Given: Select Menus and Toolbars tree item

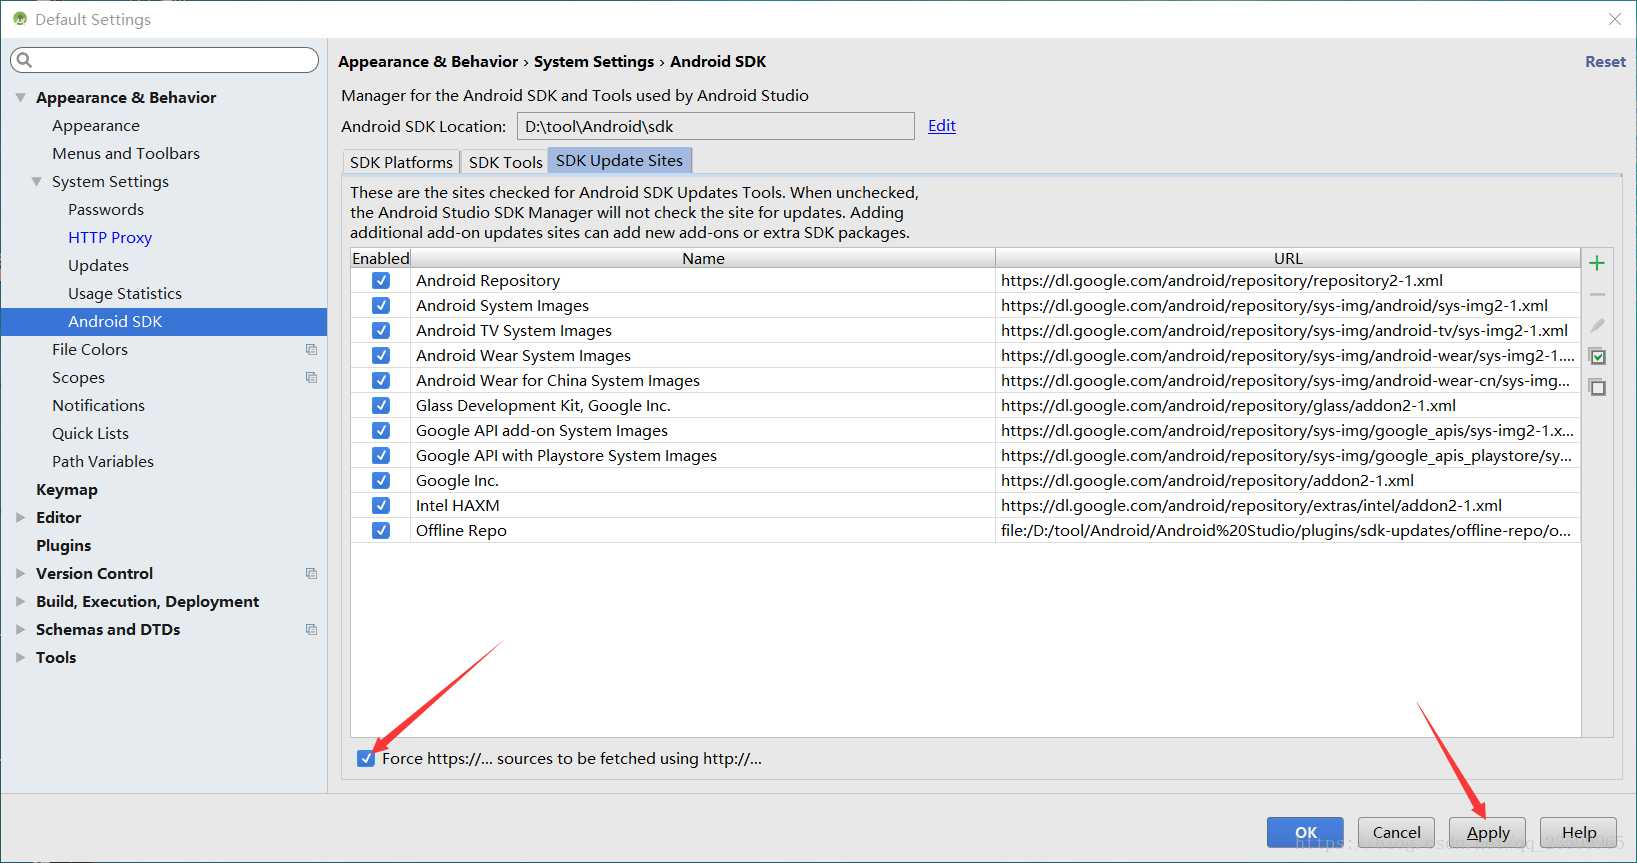Looking at the screenshot, I should coord(126,154).
